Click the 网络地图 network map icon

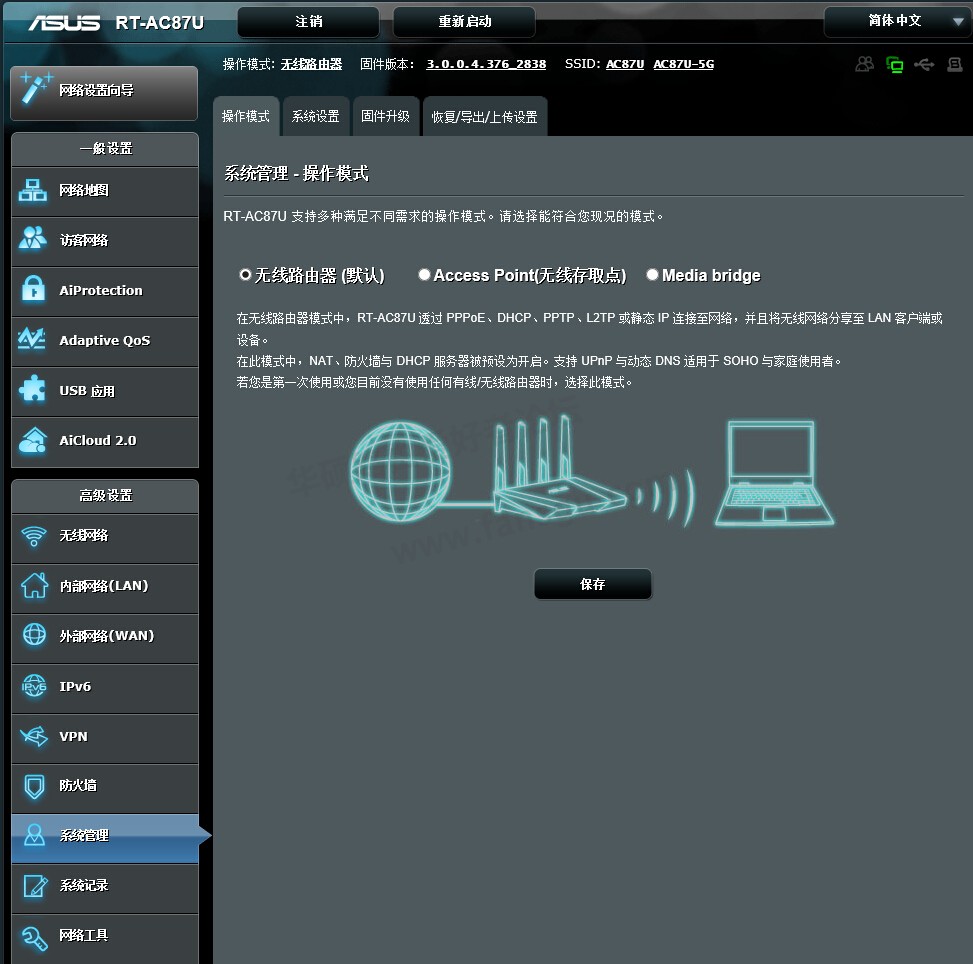tap(33, 190)
